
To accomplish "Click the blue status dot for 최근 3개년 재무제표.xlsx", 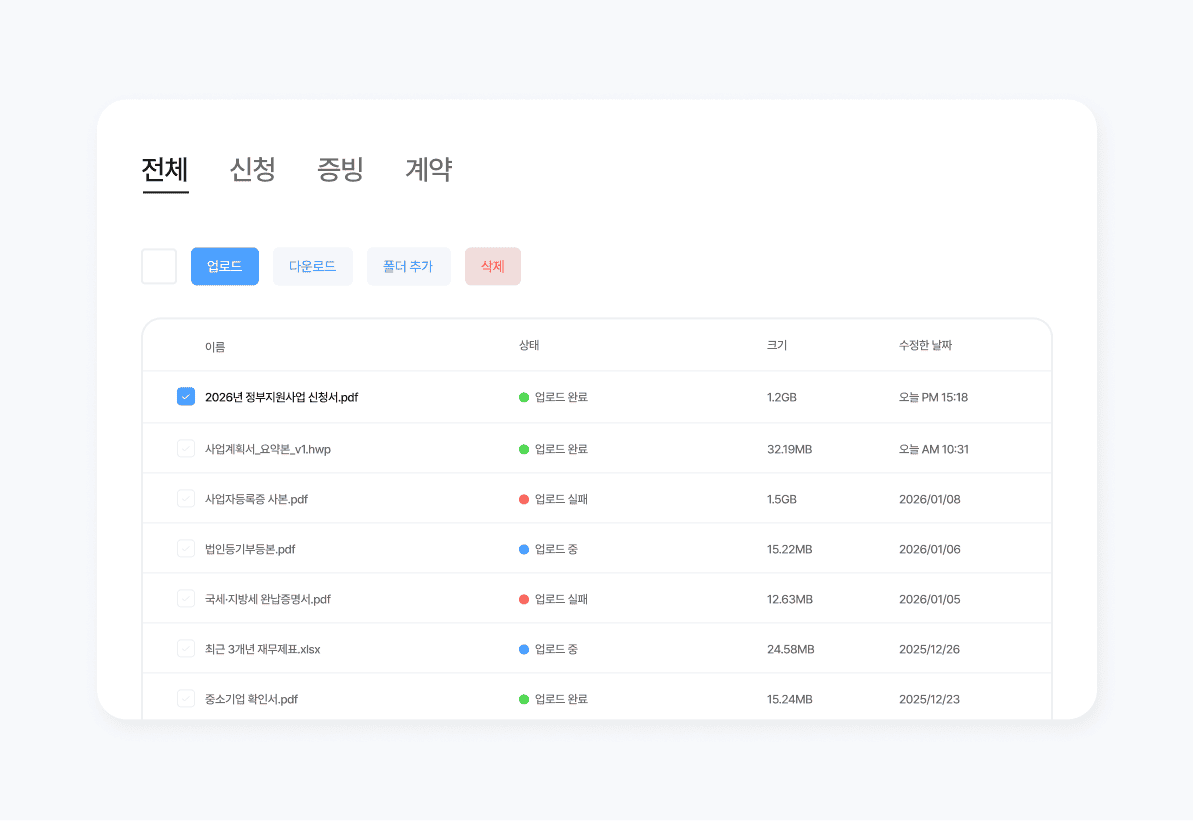I will (x=523, y=648).
